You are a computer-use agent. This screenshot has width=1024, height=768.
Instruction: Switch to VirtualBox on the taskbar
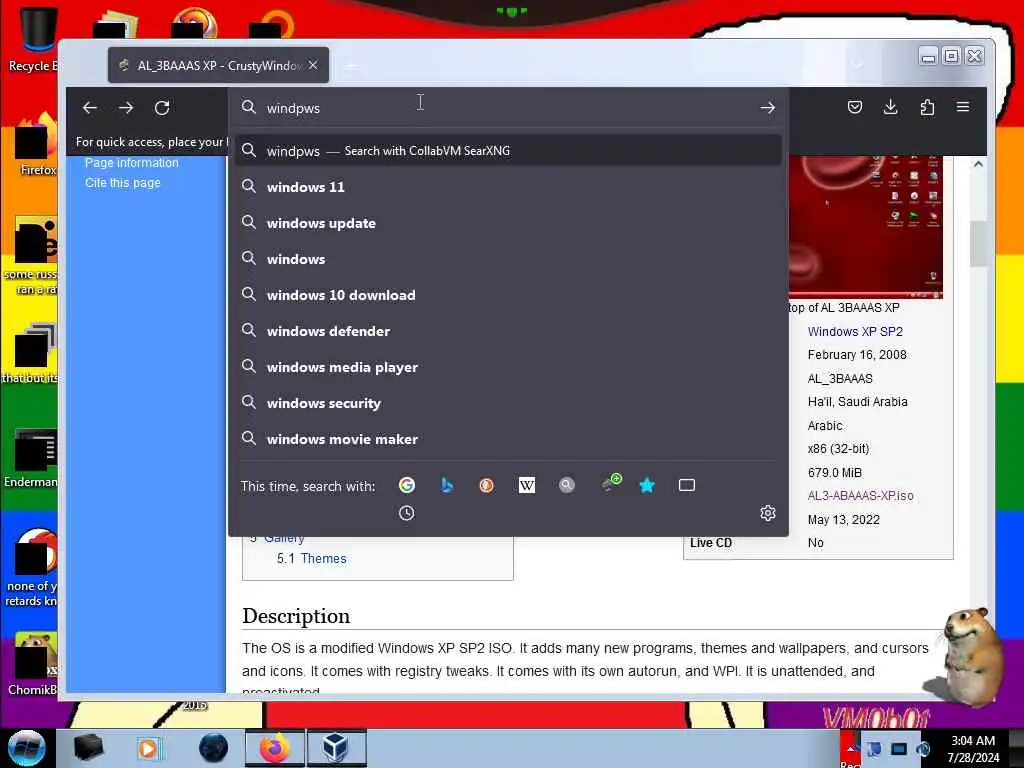tap(336, 748)
